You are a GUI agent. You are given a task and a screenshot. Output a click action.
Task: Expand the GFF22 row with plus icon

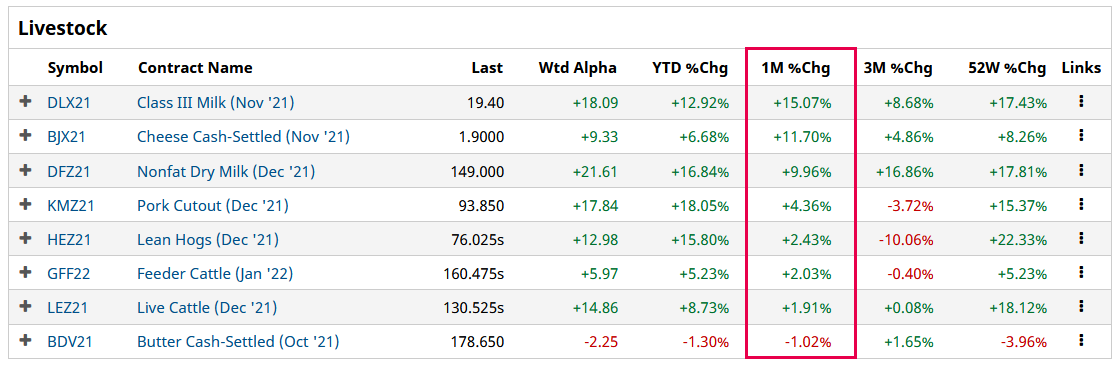(x=26, y=272)
